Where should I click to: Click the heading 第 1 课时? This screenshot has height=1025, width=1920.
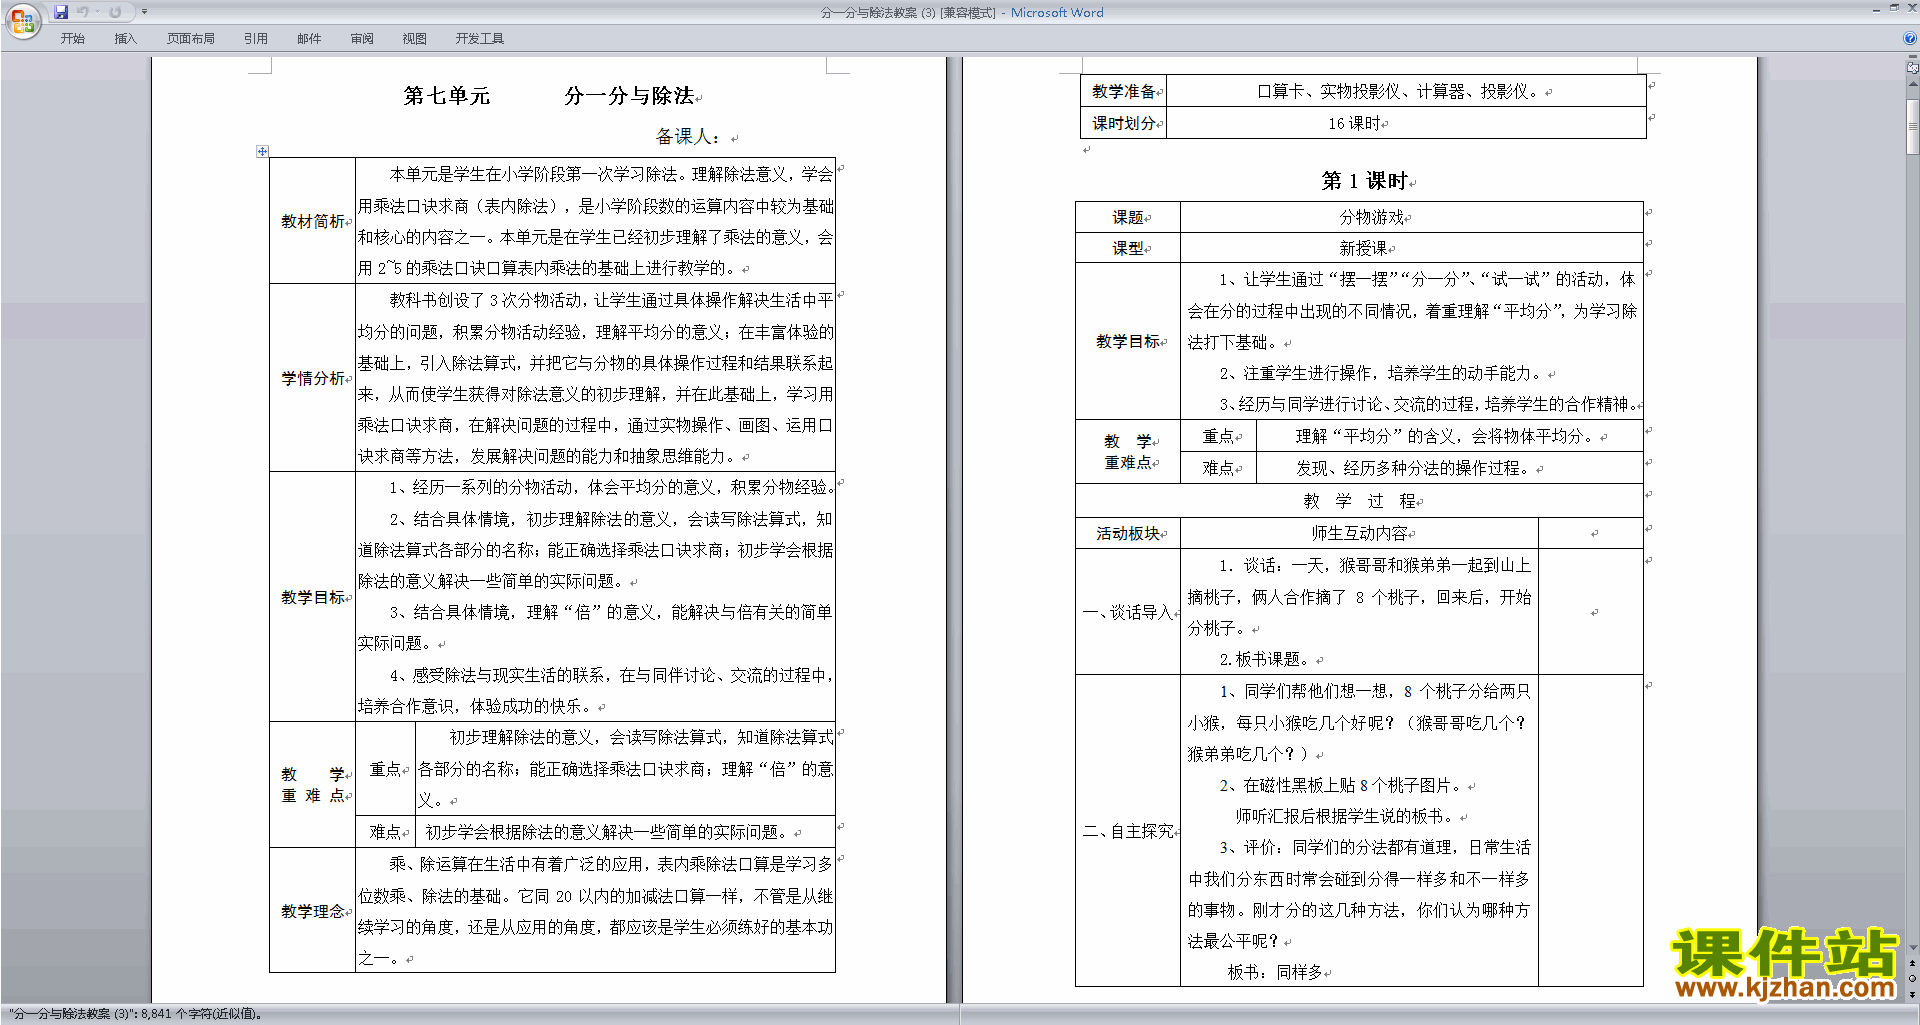1365,181
